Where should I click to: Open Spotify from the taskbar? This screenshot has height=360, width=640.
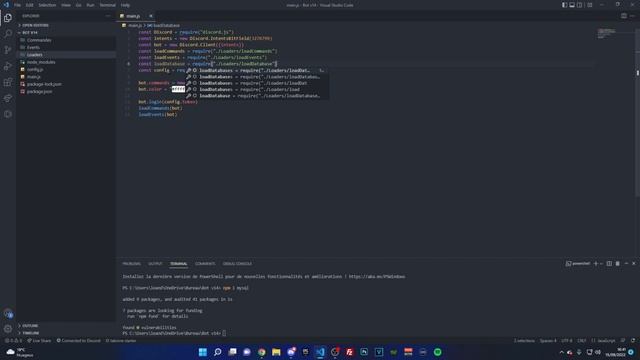coord(438,352)
